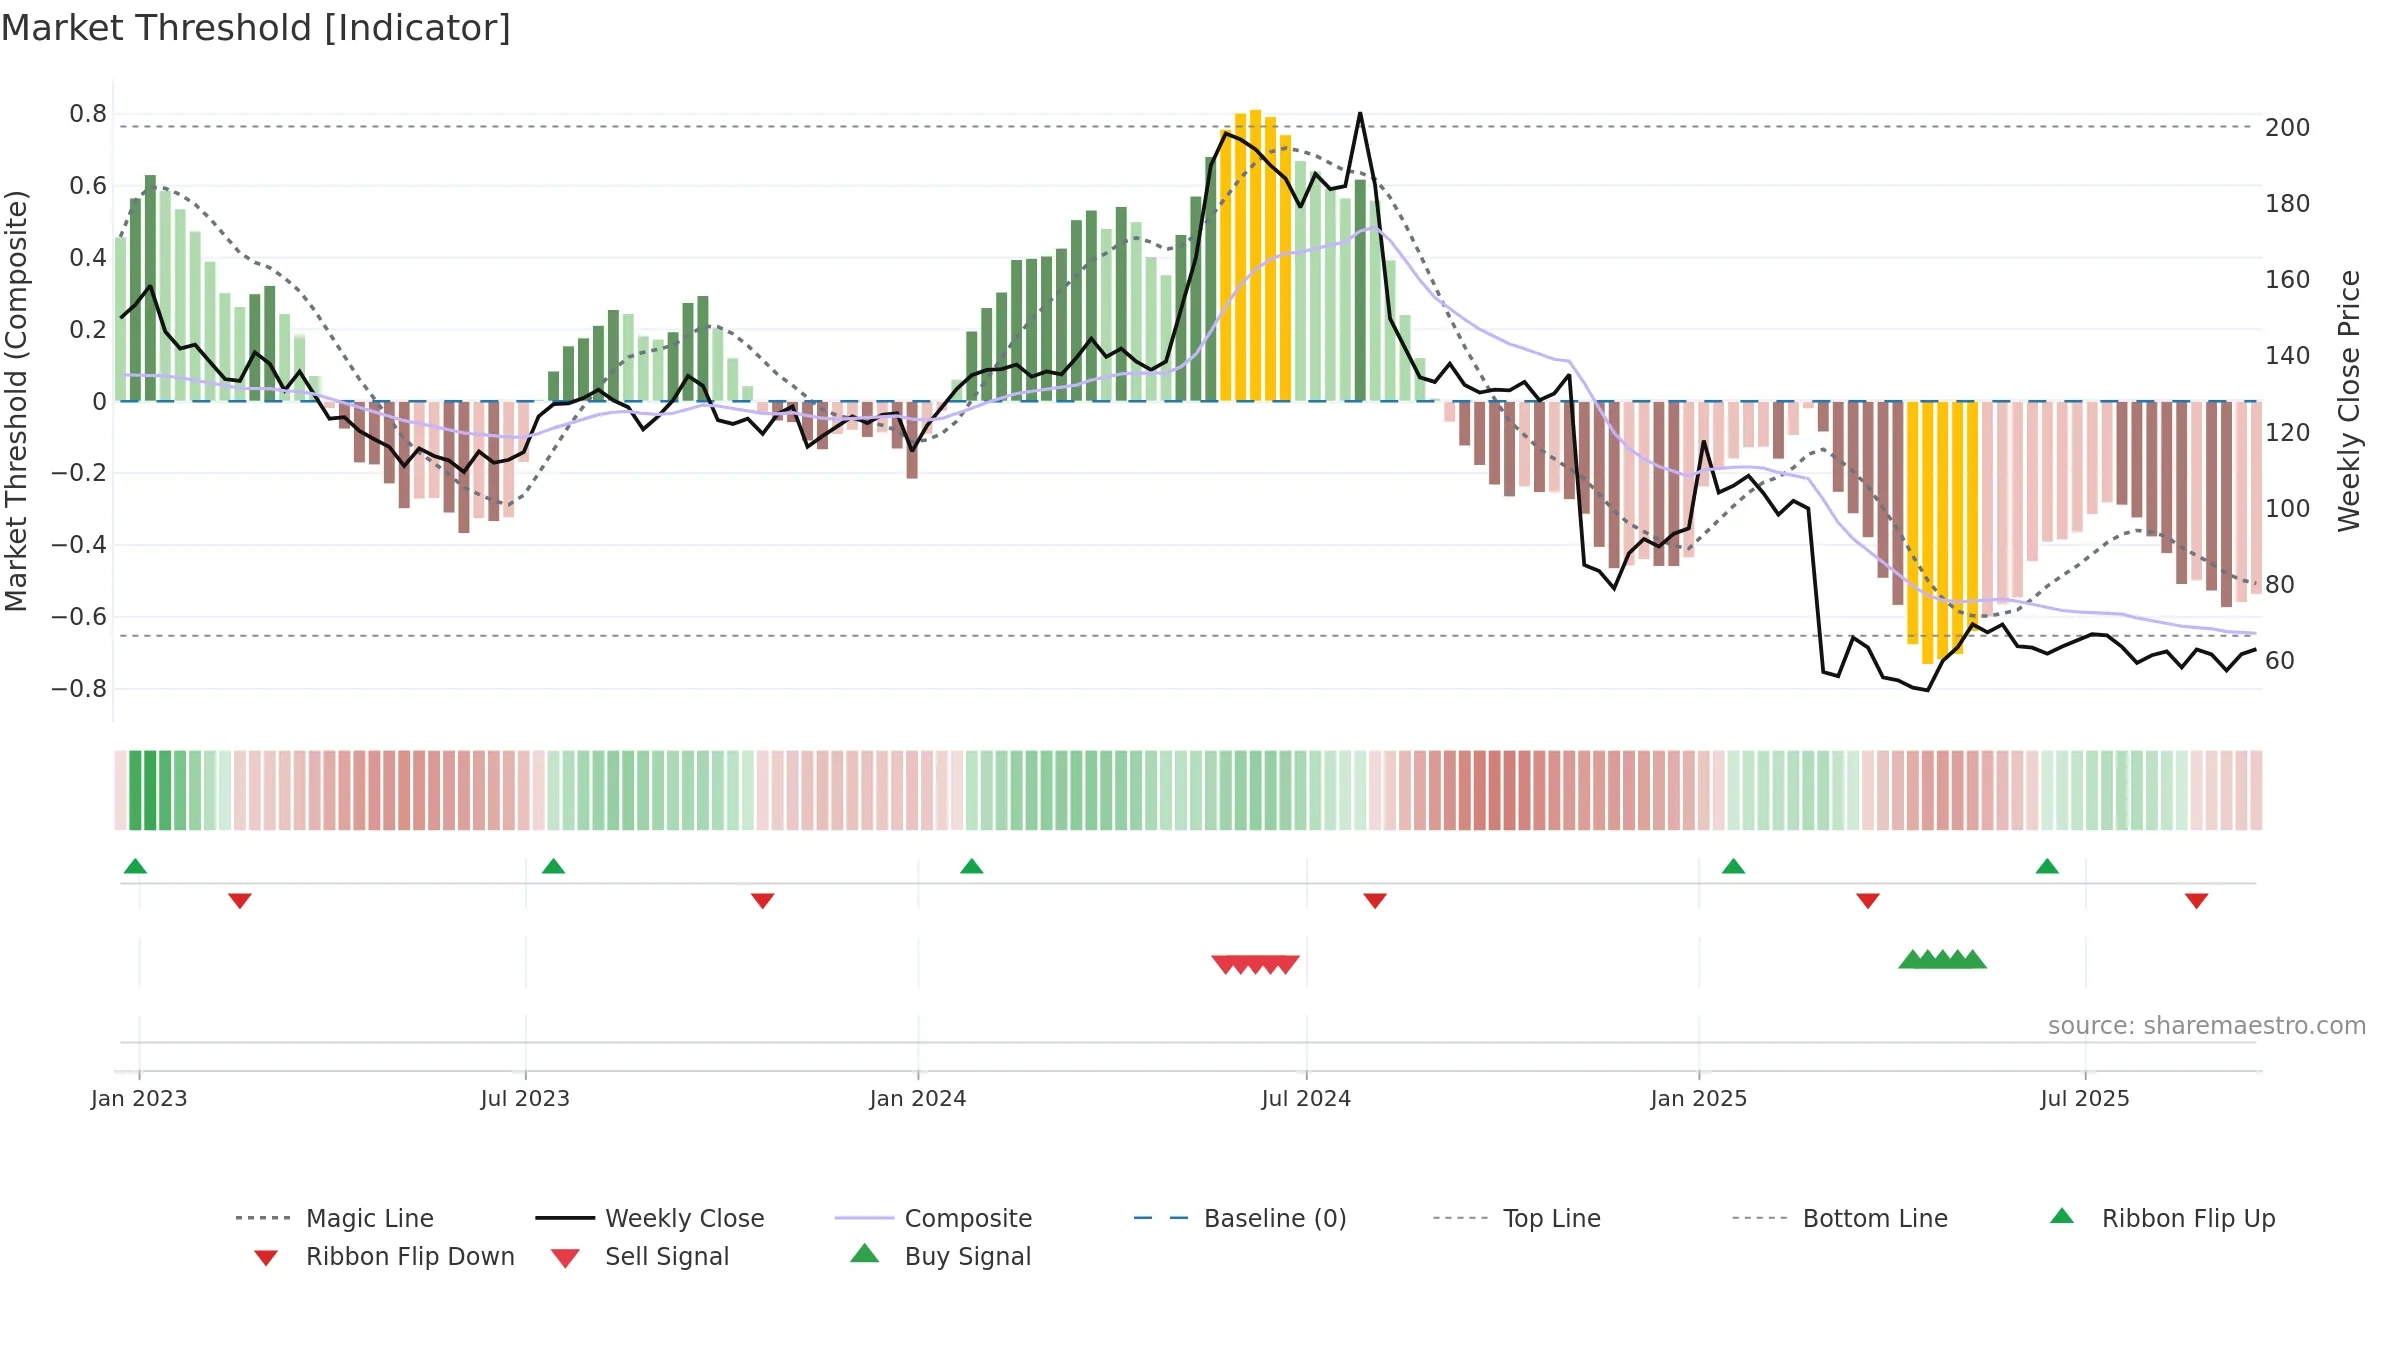
Task: Toggle Ribbon Flip Down legend entry
Action: [384, 1257]
